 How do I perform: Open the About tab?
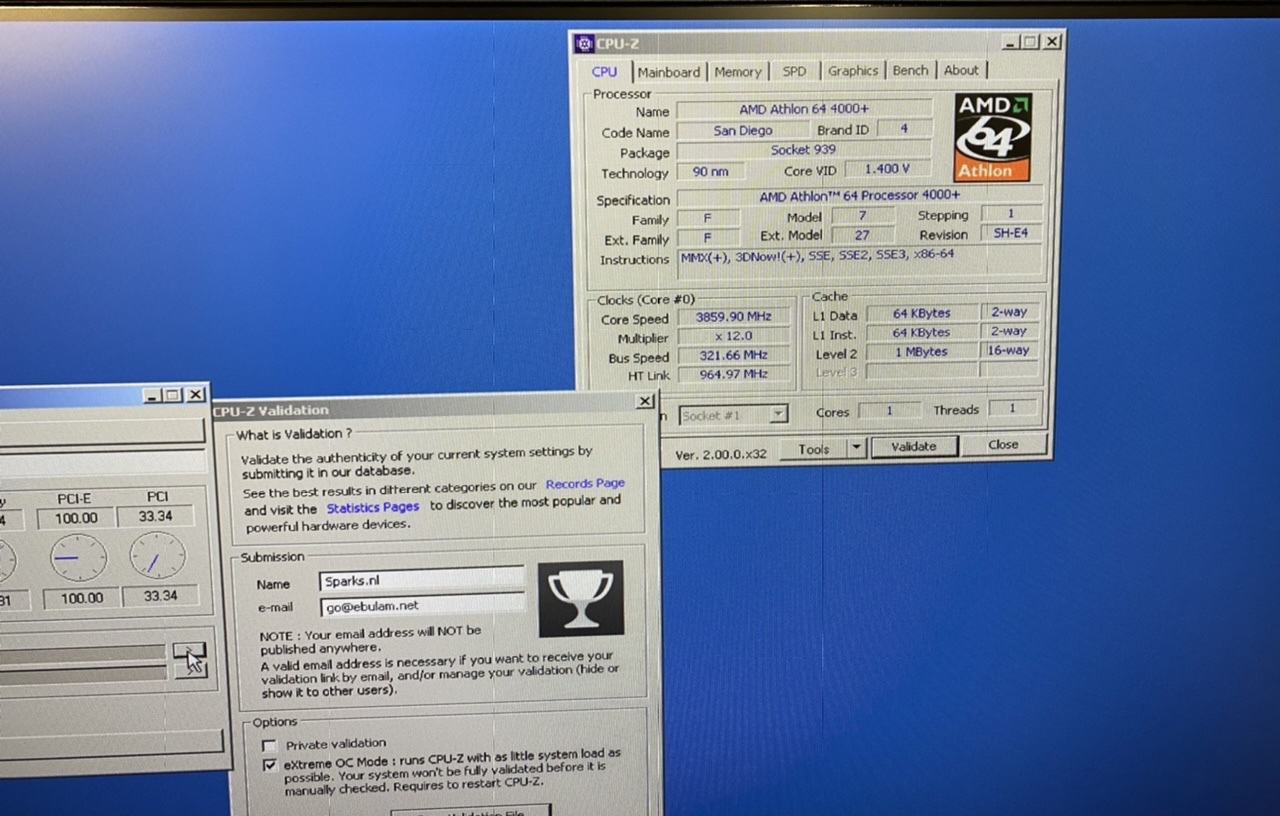pos(961,70)
